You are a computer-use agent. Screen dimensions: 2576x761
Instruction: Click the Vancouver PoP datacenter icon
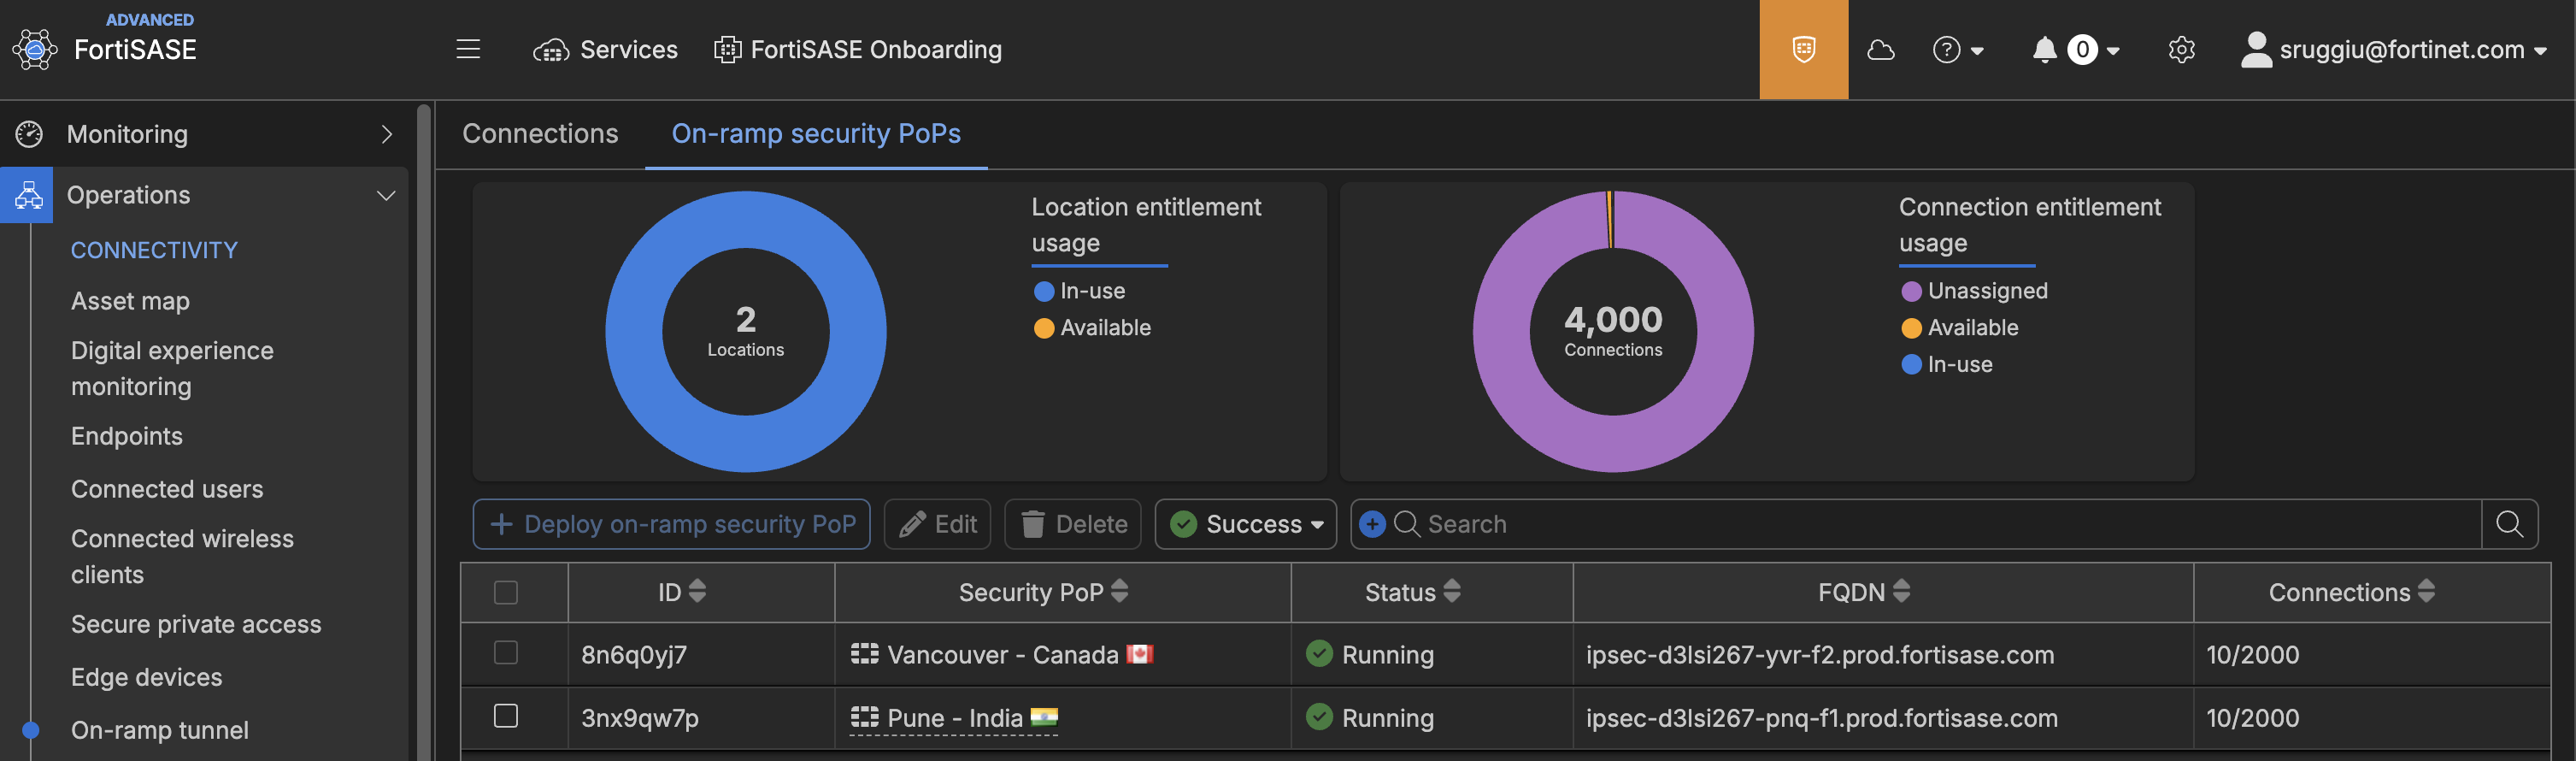point(864,654)
